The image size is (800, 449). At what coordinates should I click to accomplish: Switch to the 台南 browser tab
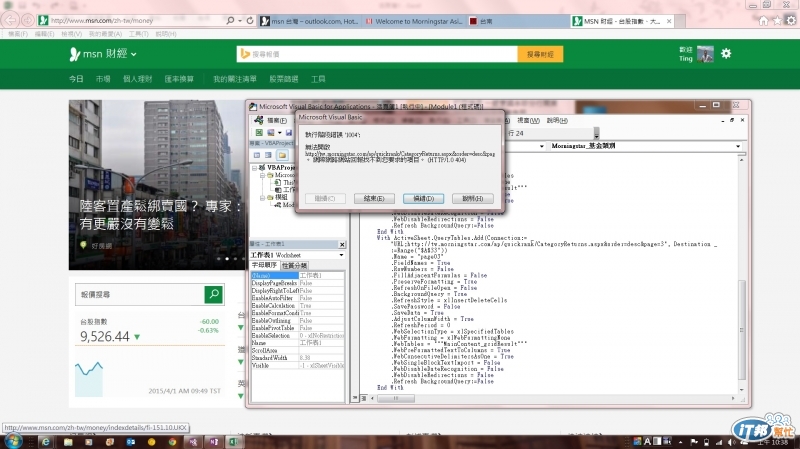(x=518, y=21)
